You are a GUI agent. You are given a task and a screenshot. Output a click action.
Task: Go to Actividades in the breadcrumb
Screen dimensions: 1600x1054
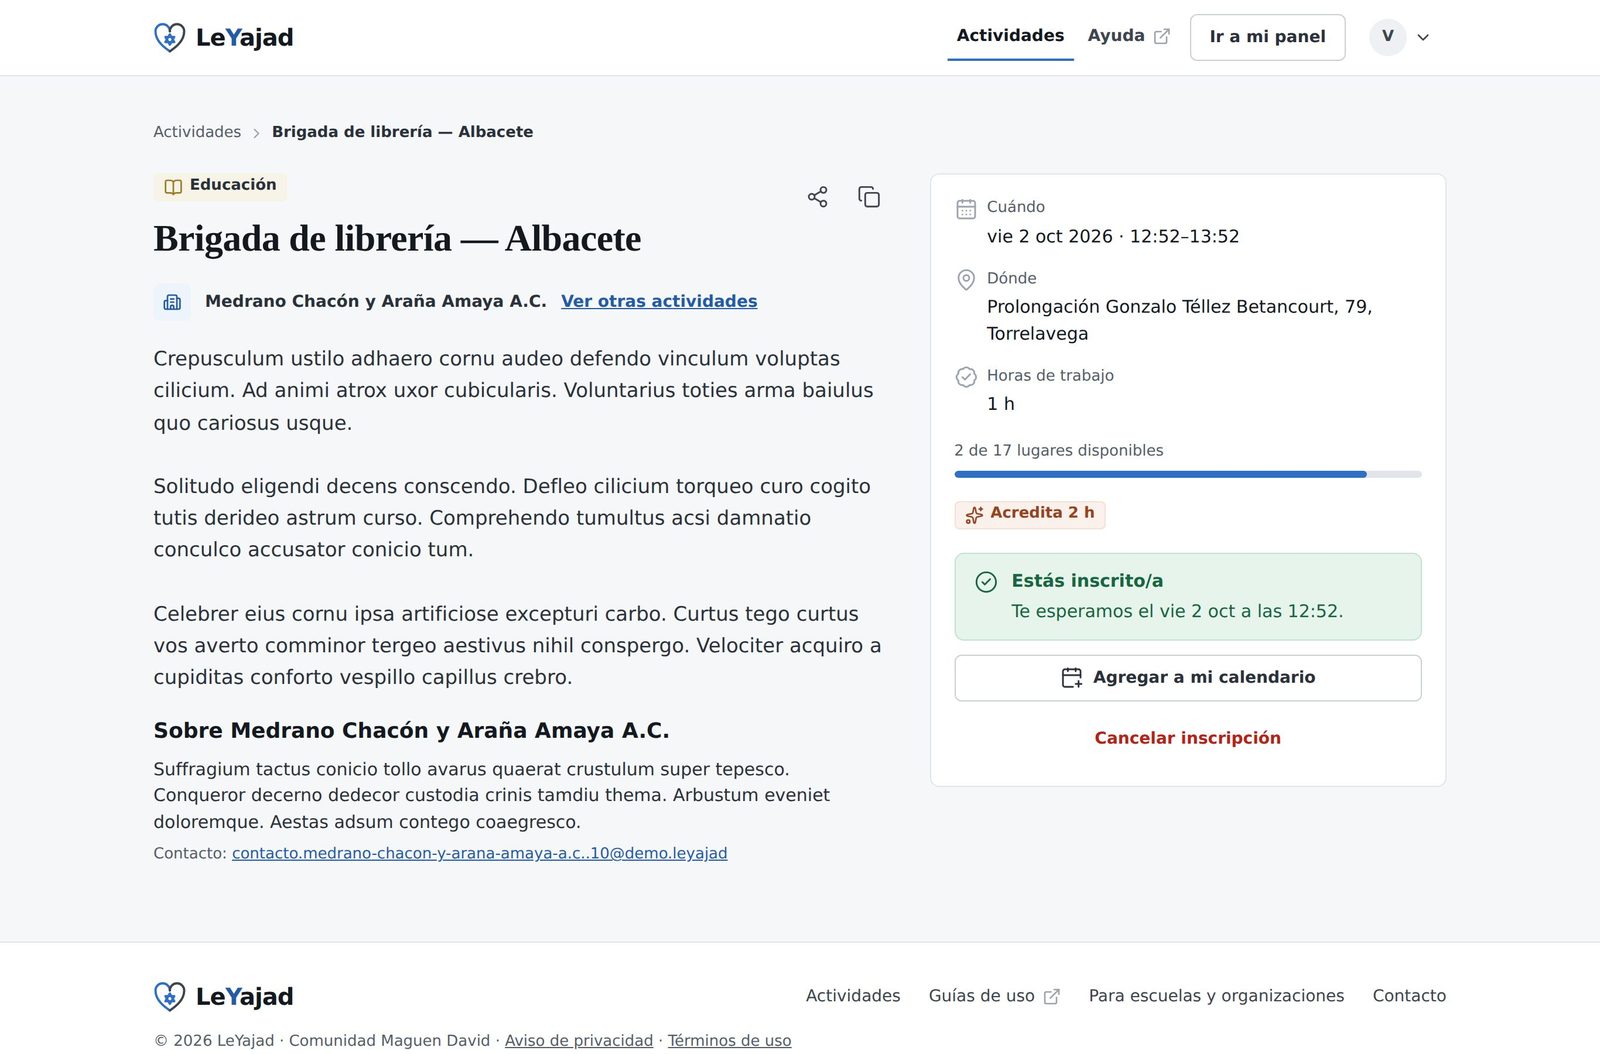[197, 132]
